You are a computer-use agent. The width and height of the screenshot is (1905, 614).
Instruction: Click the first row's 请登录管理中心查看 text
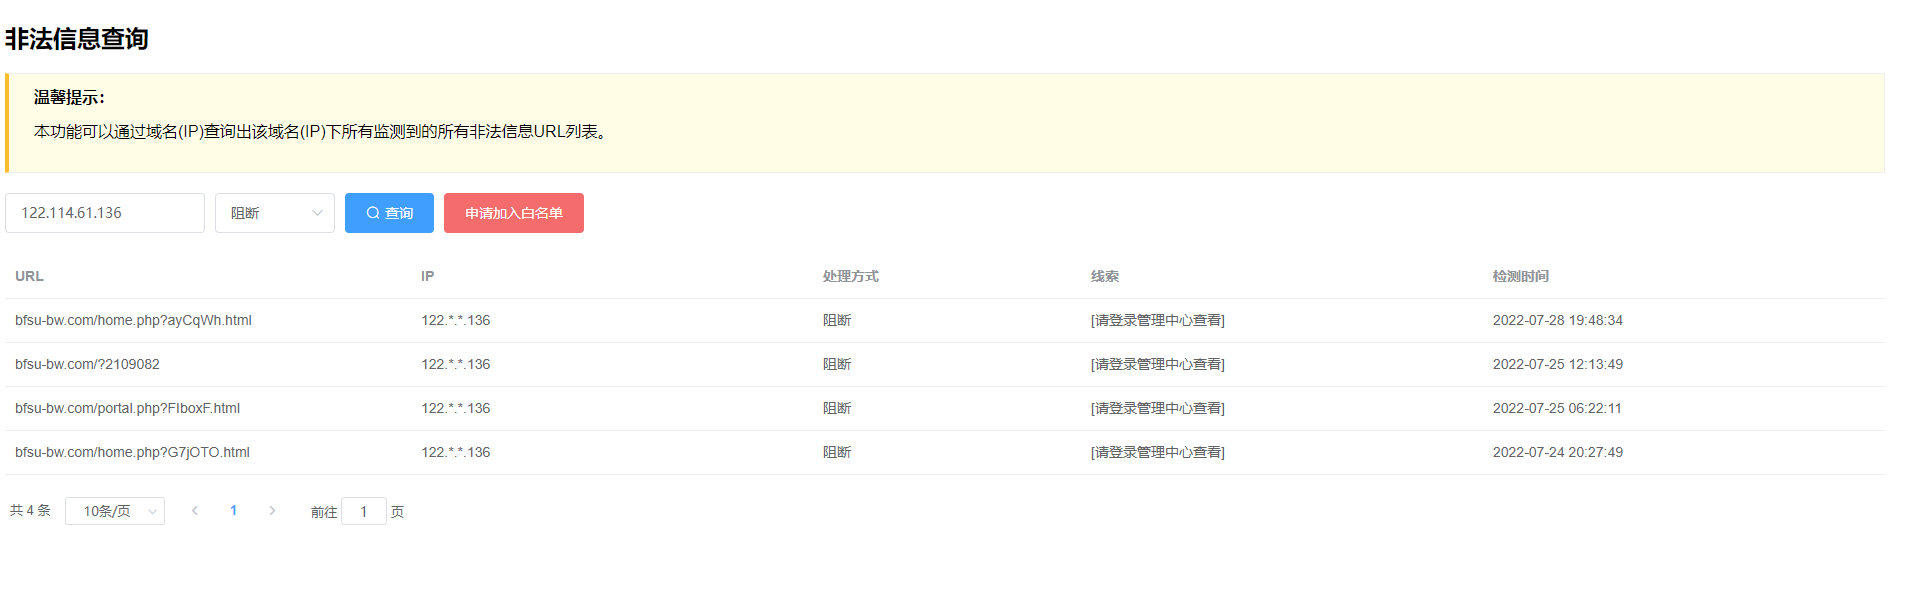[x=1157, y=321]
